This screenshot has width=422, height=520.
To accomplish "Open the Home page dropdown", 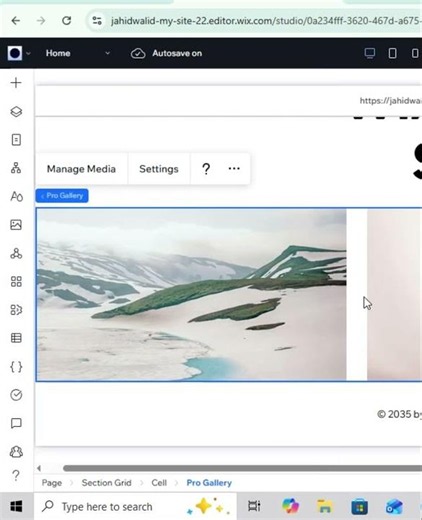I will click(x=78, y=53).
